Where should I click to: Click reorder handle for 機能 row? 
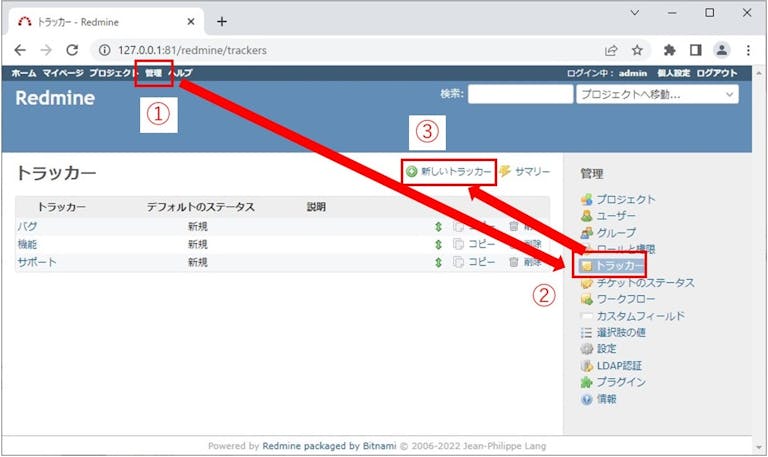tap(438, 244)
